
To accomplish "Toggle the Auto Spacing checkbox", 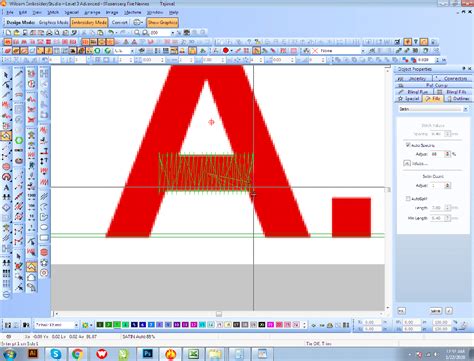I will (408, 145).
